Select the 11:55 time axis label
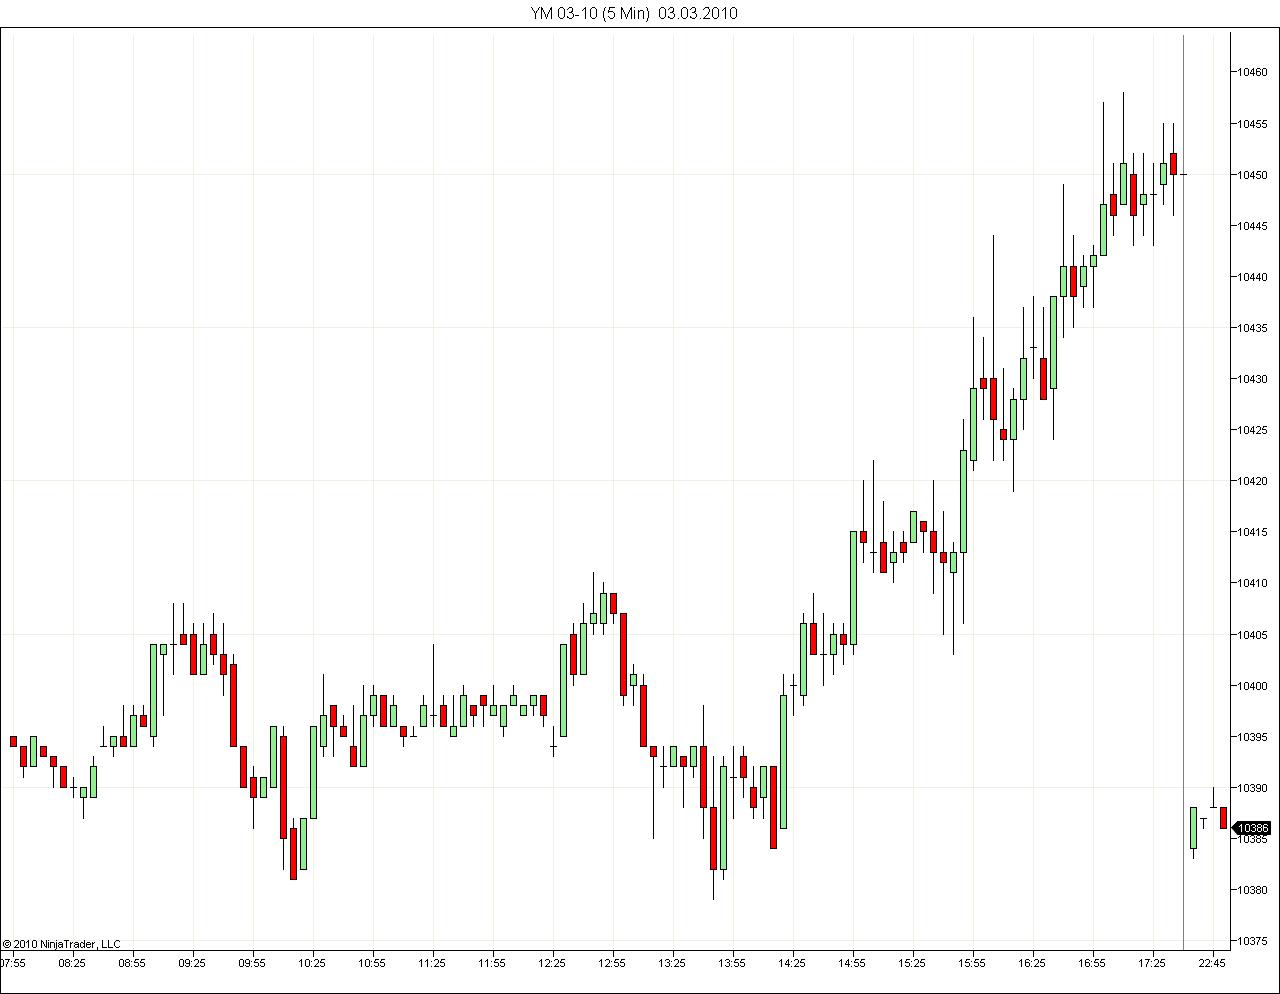Image resolution: width=1280 pixels, height=994 pixels. 492,964
